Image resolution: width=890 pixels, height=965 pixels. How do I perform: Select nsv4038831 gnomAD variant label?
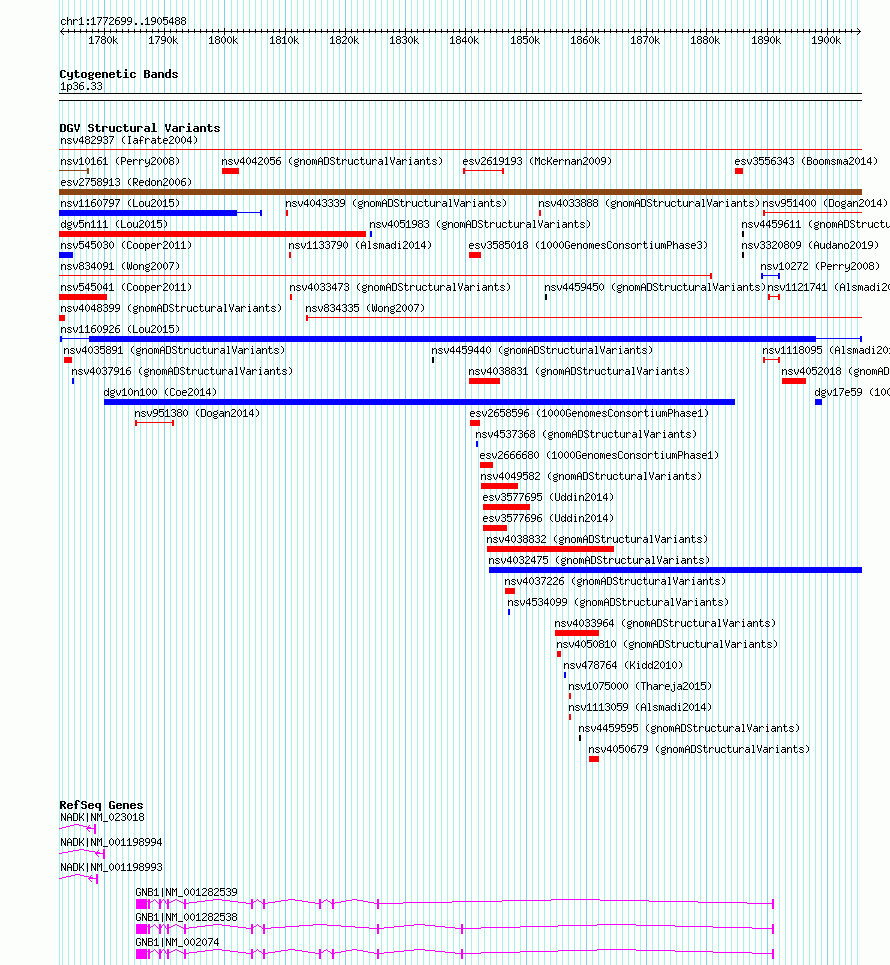pyautogui.click(x=579, y=371)
